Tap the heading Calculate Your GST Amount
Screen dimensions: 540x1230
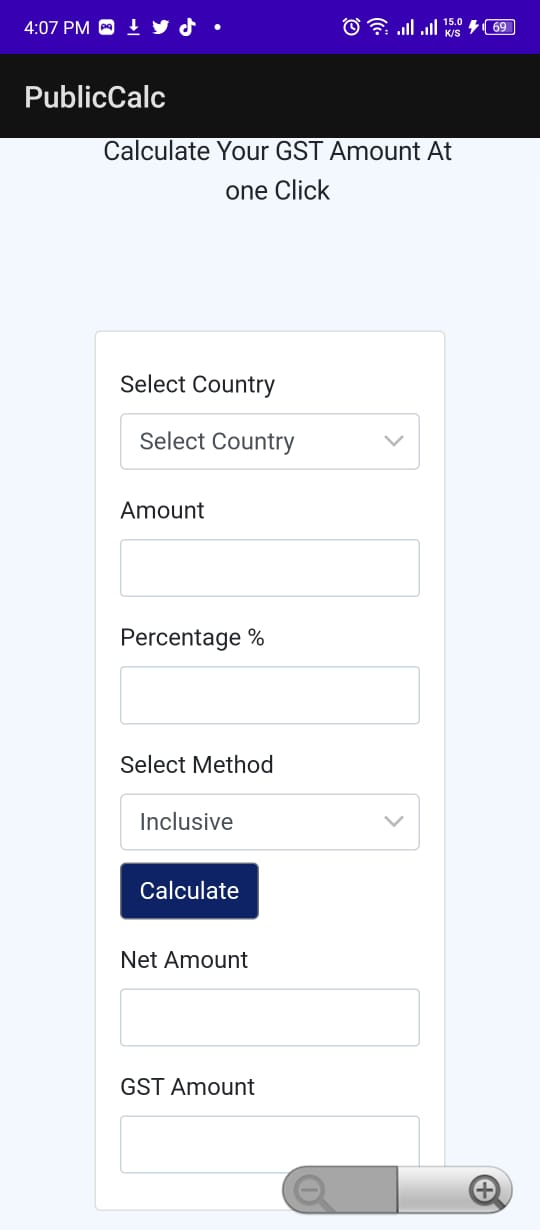[x=278, y=151]
